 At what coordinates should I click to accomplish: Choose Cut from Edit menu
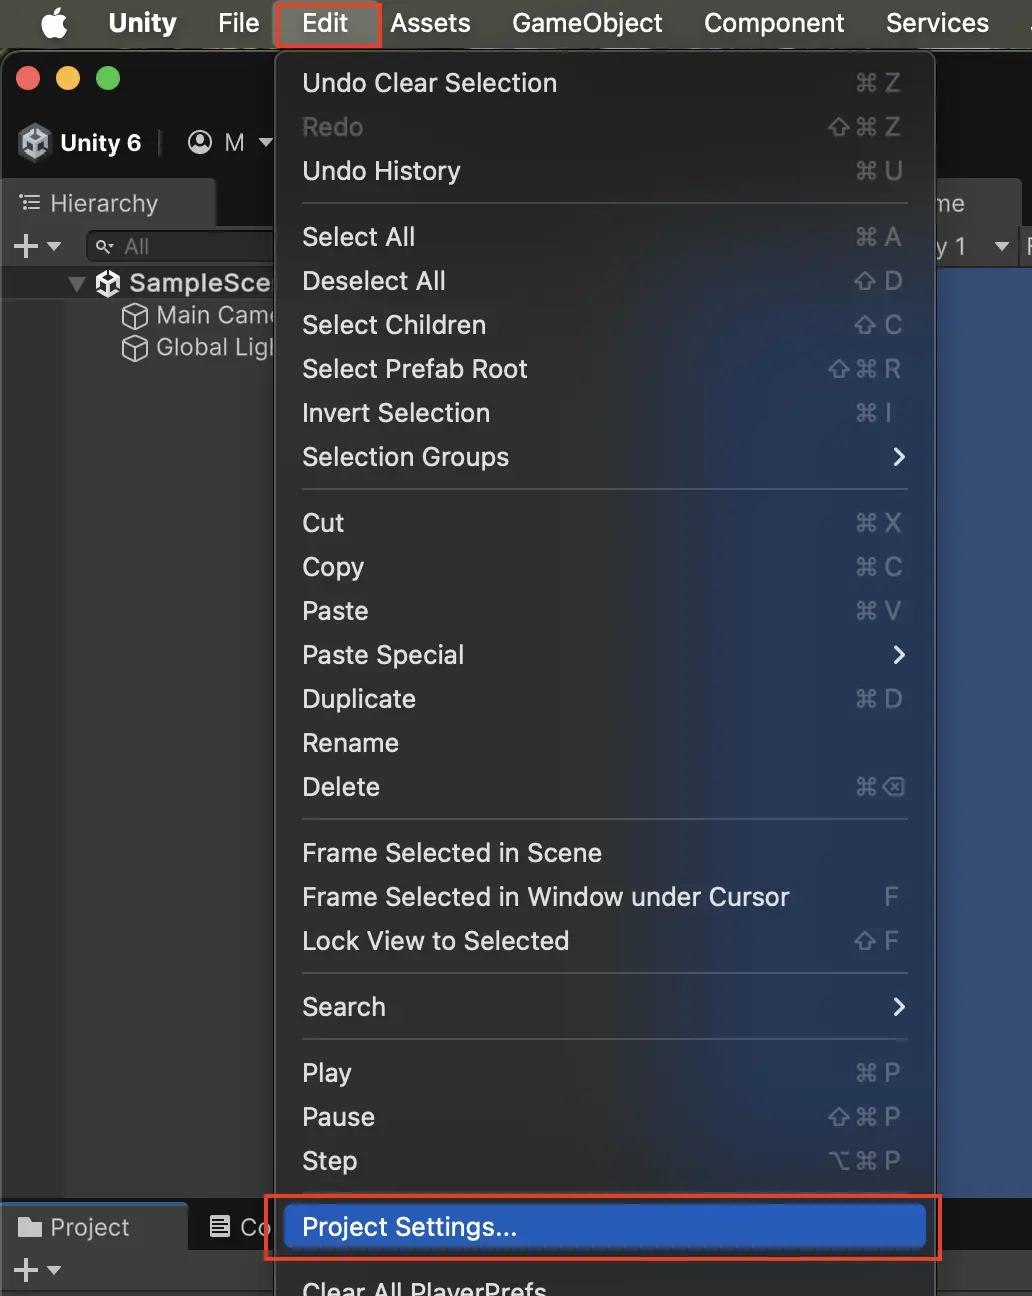pyautogui.click(x=604, y=523)
